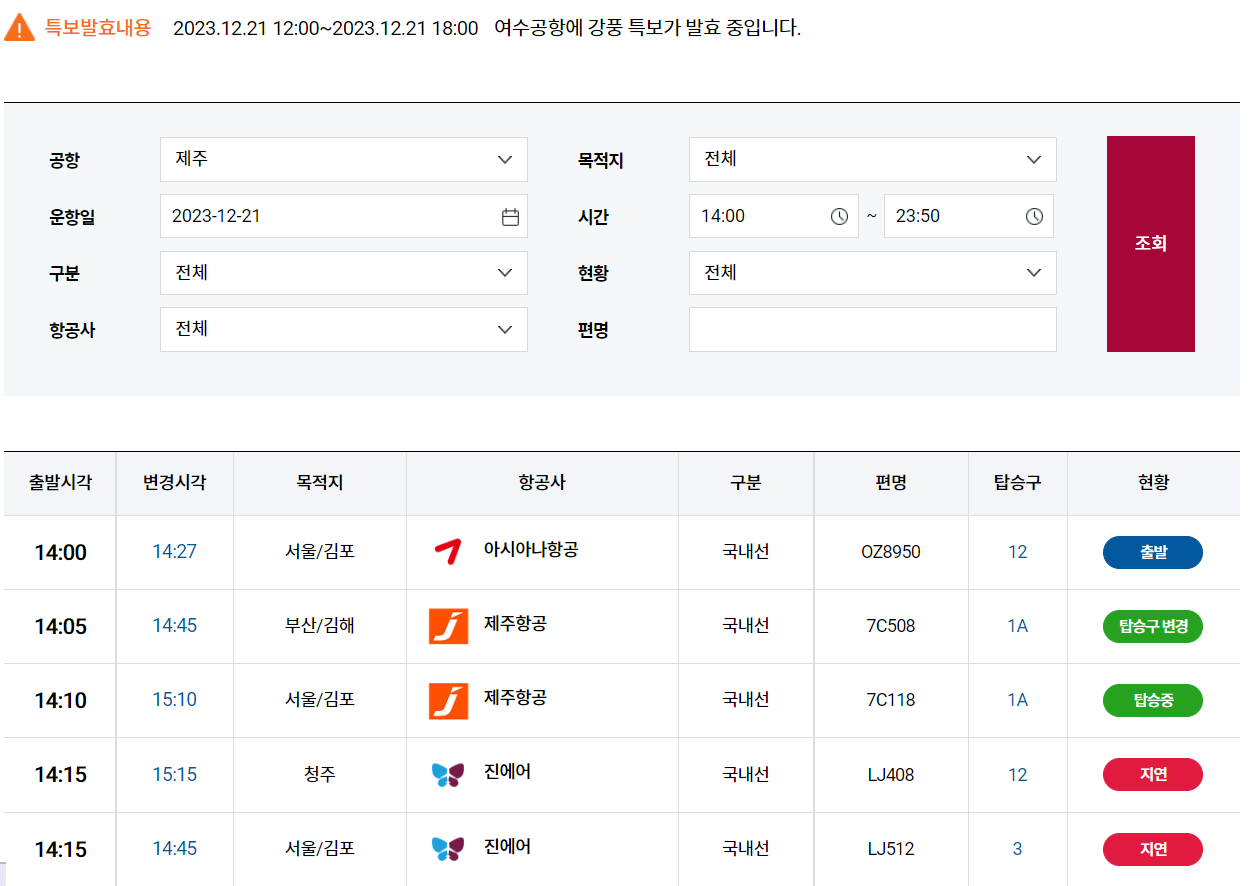Image resolution: width=1257 pixels, height=886 pixels.
Task: Click the start time field 14:00
Action: click(774, 216)
